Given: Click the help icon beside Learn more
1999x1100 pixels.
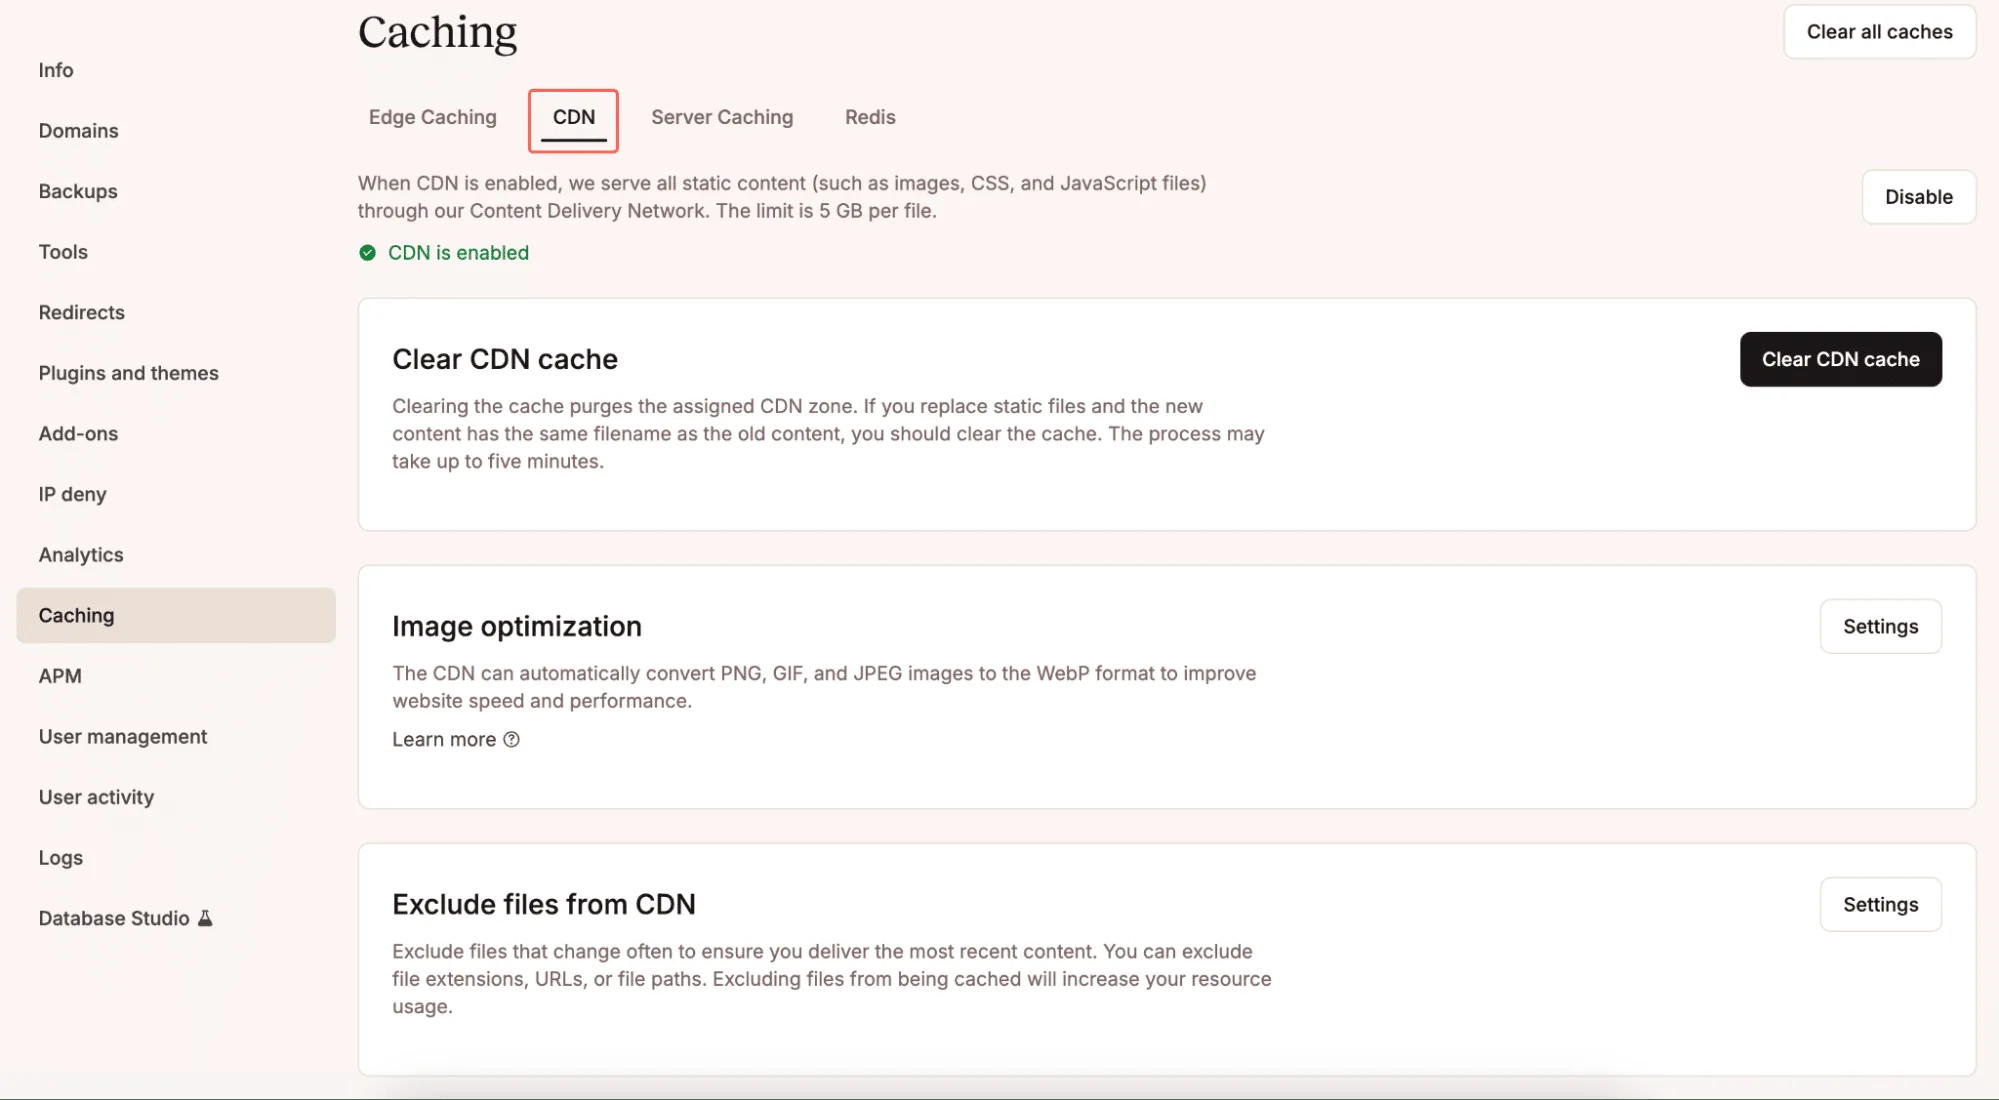Looking at the screenshot, I should [512, 739].
